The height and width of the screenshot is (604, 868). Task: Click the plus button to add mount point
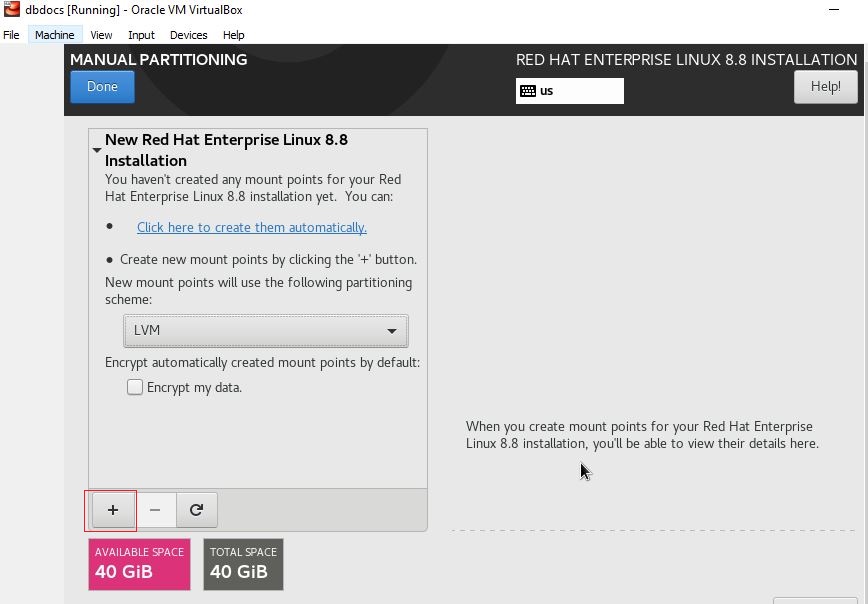[x=113, y=510]
